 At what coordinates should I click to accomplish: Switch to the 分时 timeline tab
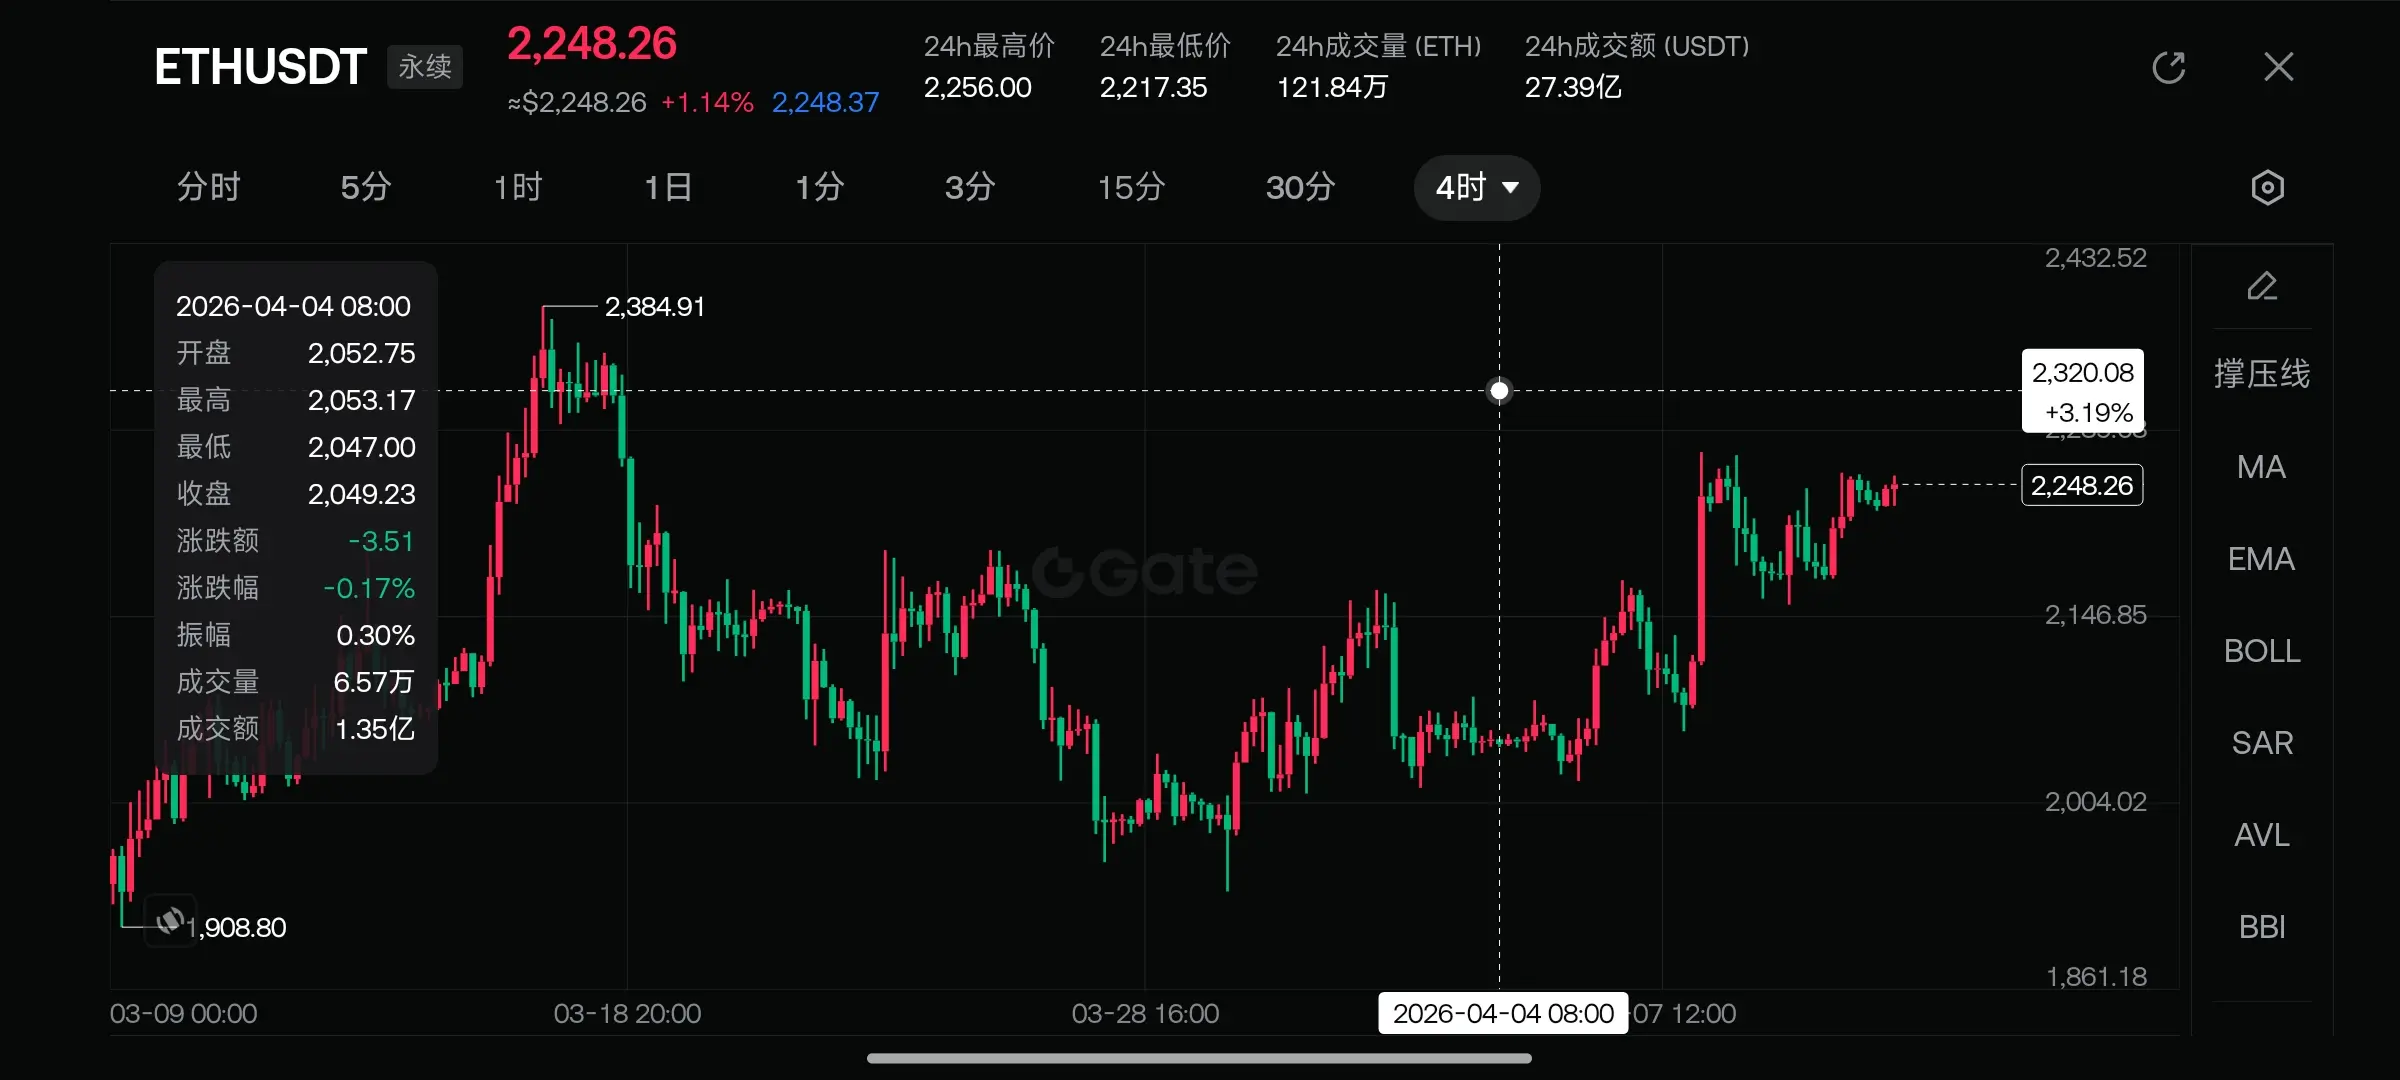(x=209, y=187)
